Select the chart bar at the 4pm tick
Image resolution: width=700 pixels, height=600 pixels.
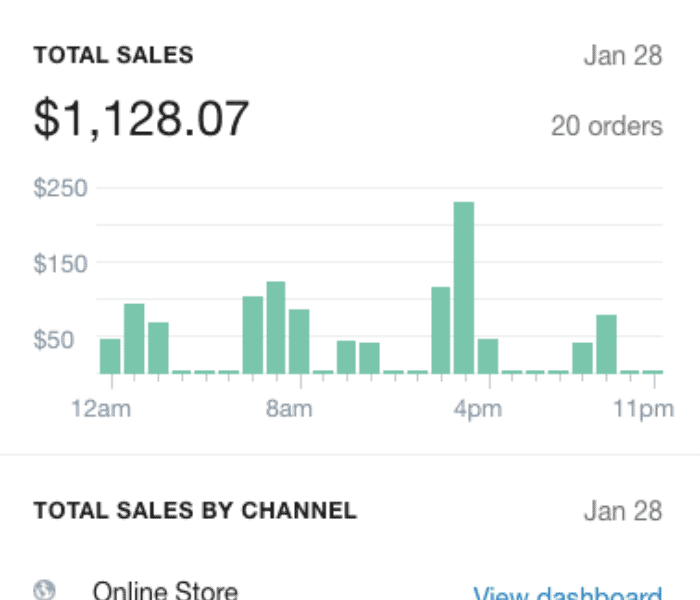click(x=488, y=356)
